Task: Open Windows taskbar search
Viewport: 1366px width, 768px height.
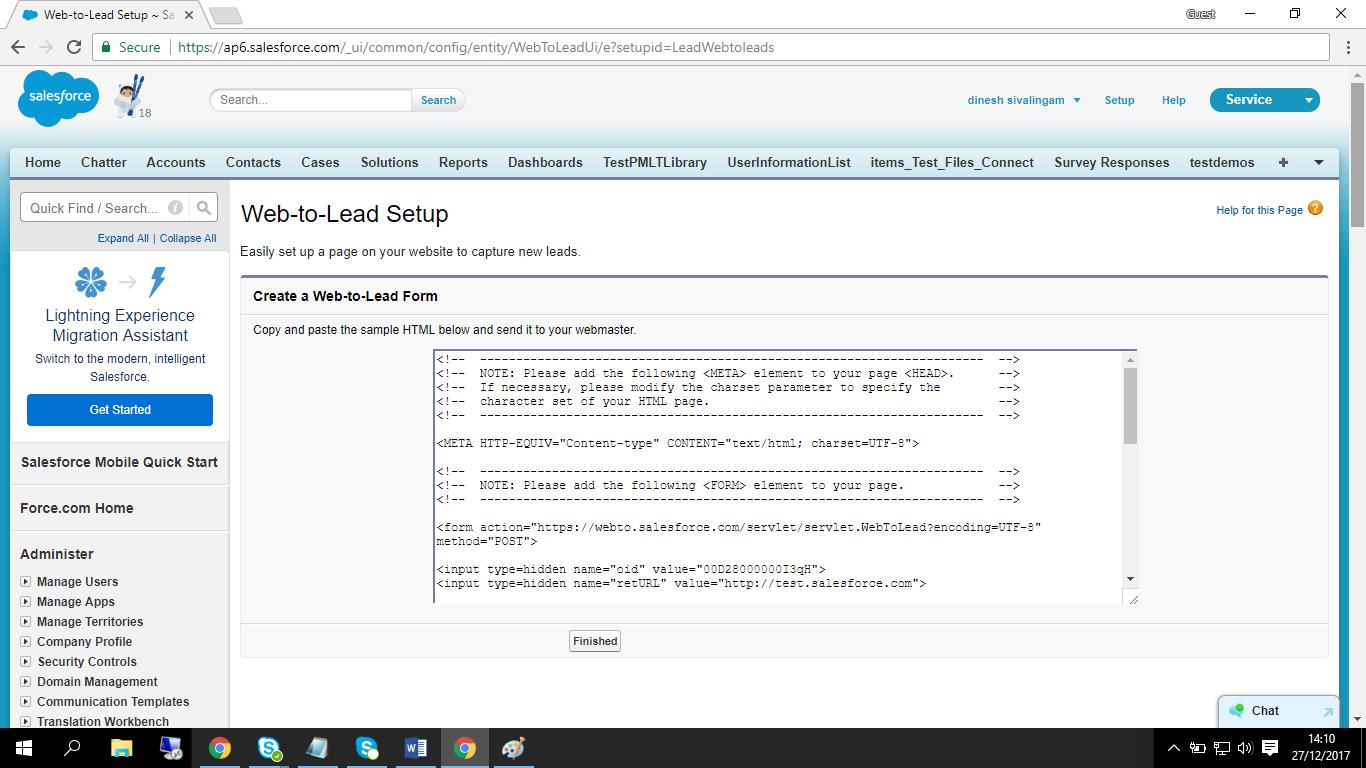Action: [72, 748]
